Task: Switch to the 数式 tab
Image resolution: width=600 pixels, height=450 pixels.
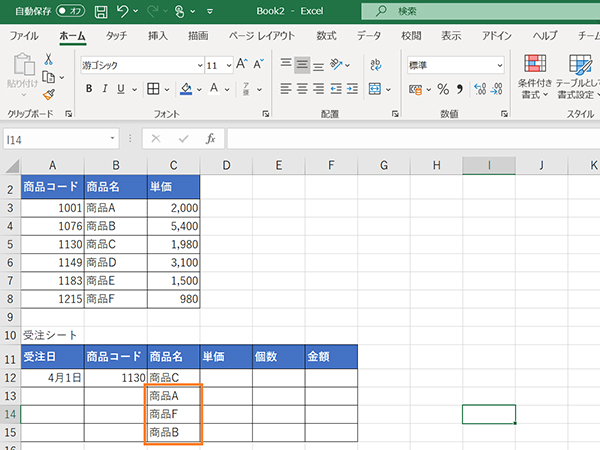Action: tap(326, 35)
